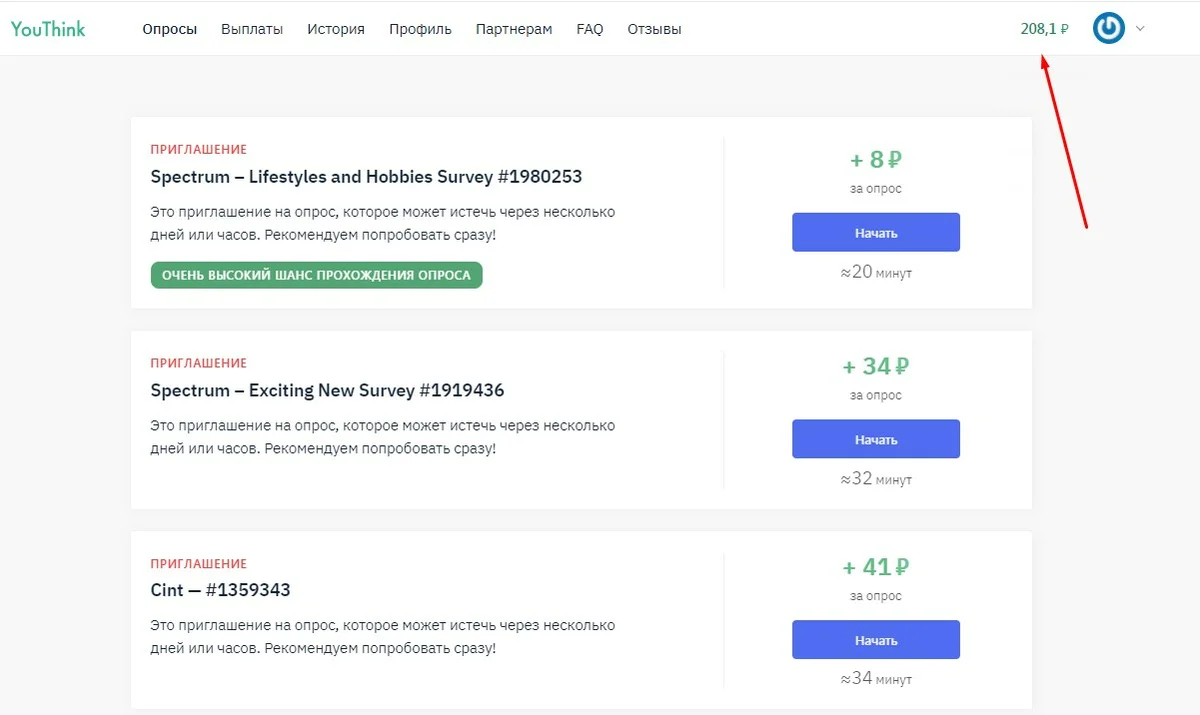Open the История menu item
The image size is (1200, 715).
click(x=336, y=30)
